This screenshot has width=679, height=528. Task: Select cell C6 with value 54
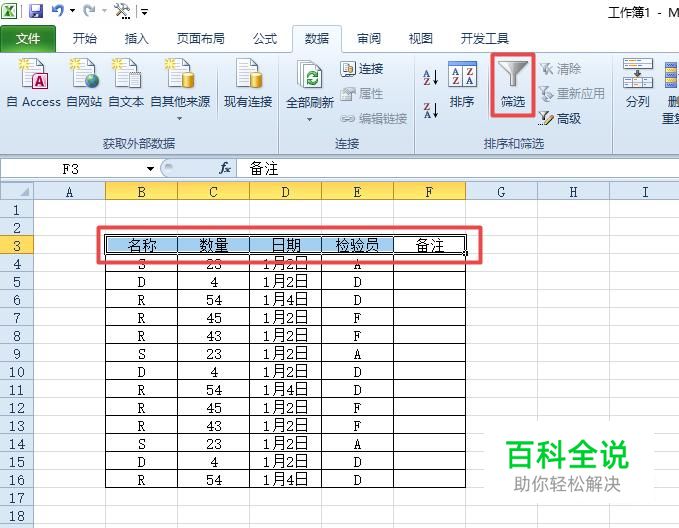pyautogui.click(x=213, y=299)
